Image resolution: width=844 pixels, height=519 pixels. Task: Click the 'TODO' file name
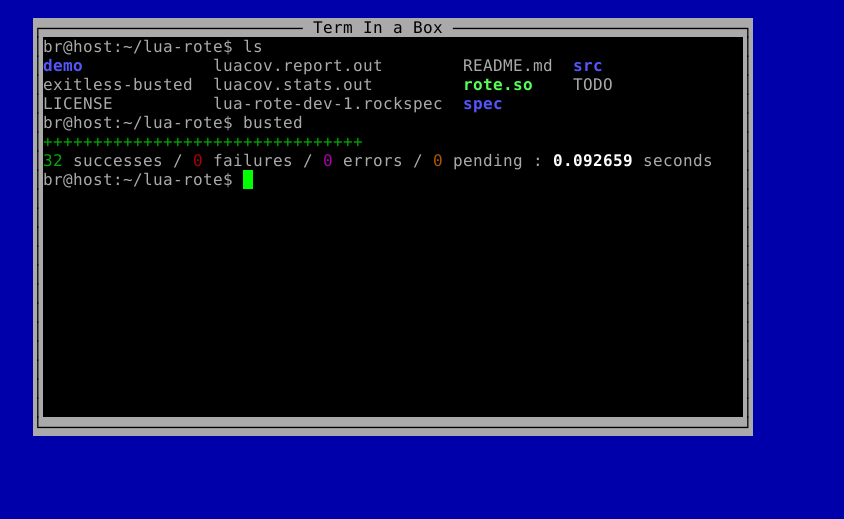tap(592, 85)
